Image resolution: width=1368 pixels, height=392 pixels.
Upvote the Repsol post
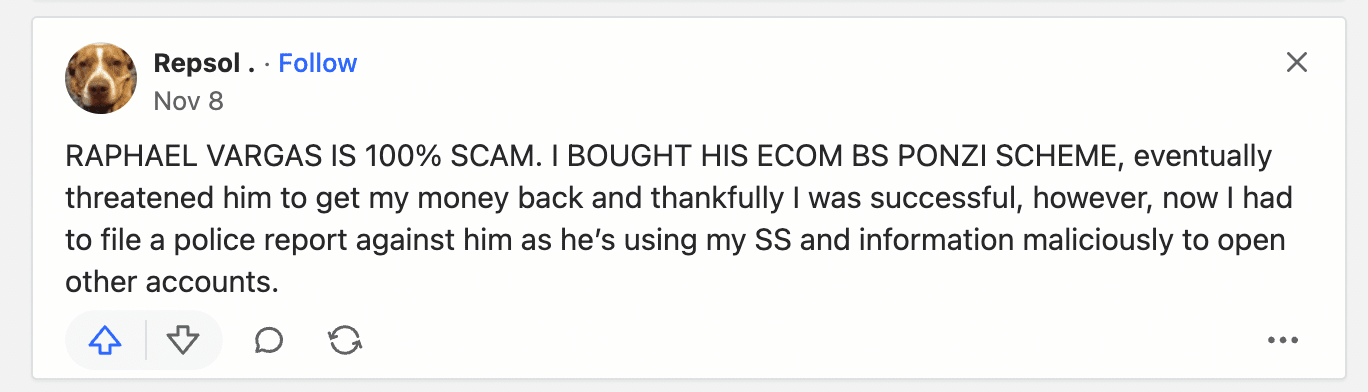pos(105,341)
